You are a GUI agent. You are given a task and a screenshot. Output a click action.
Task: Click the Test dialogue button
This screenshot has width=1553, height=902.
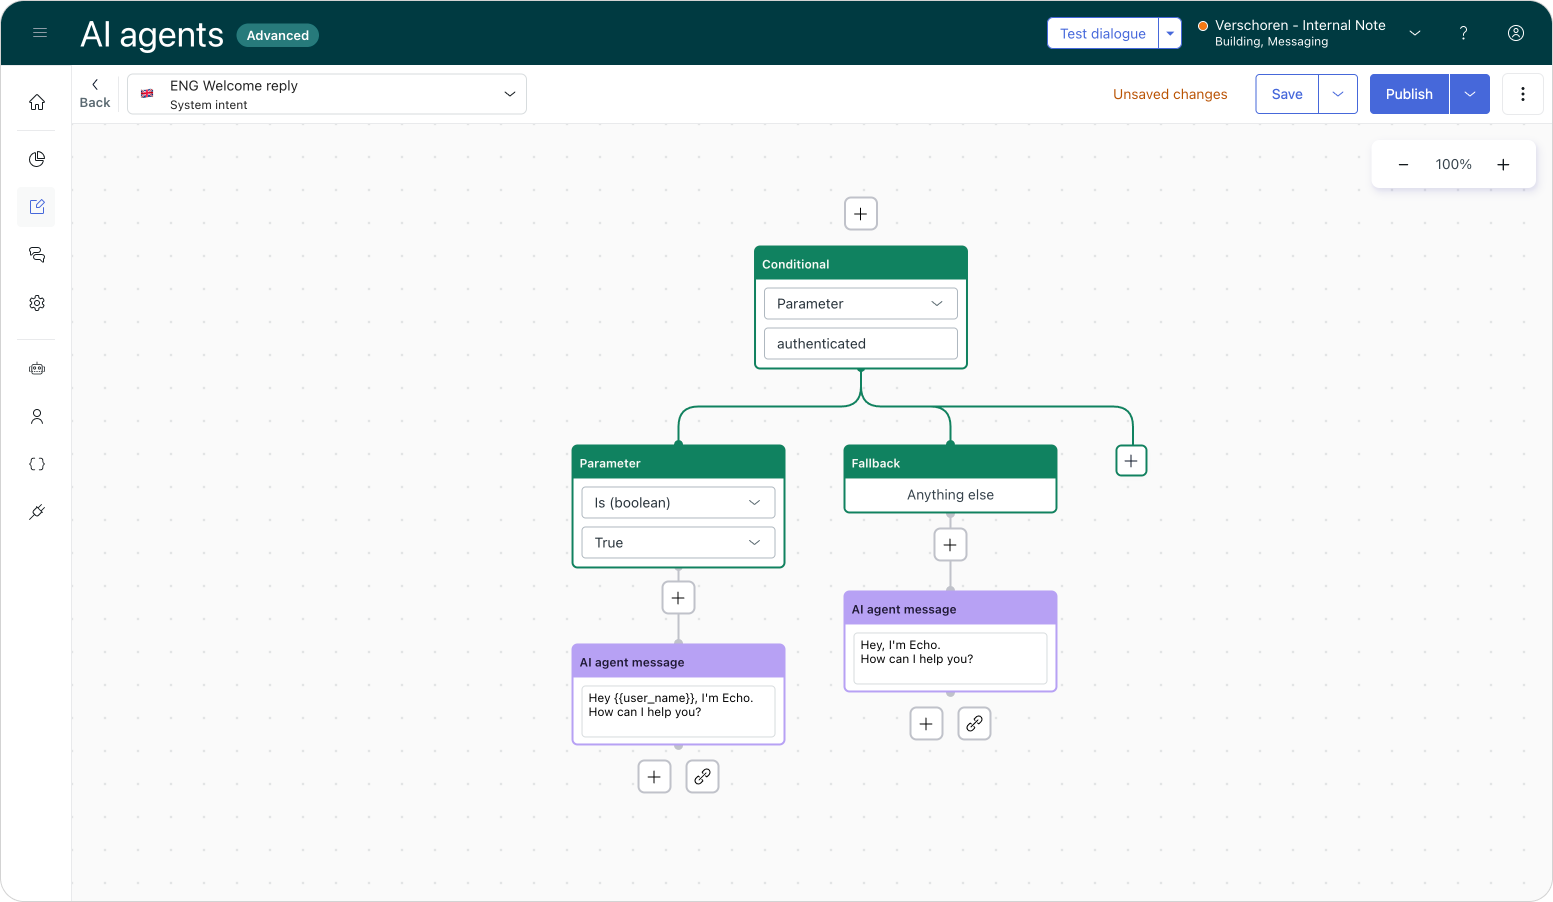[1102, 33]
